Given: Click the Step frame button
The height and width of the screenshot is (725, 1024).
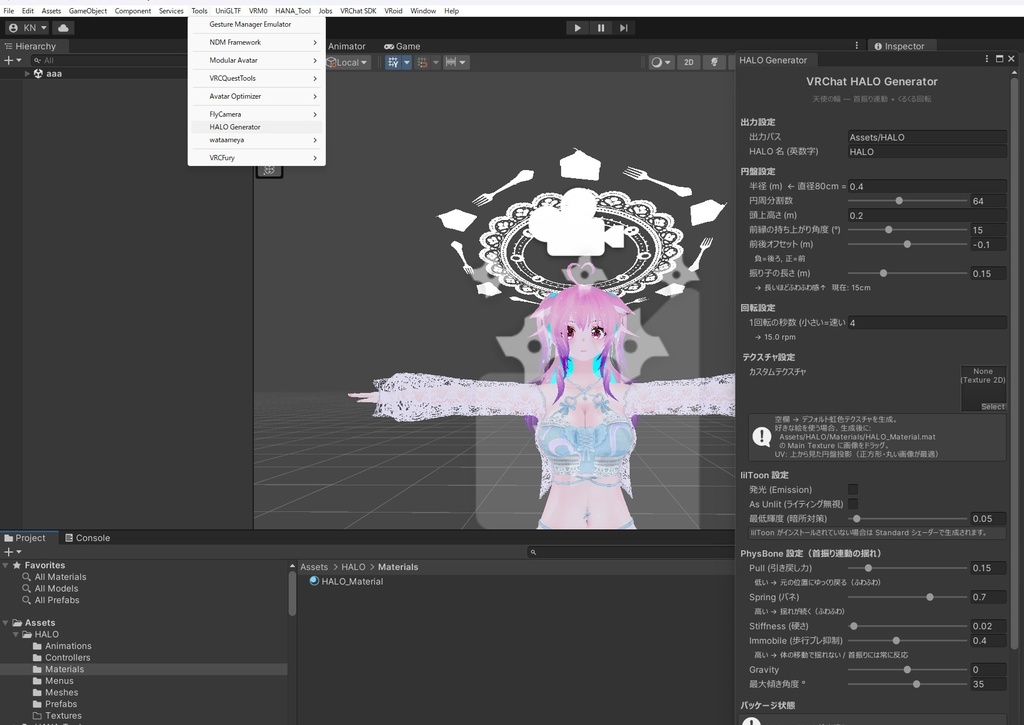Looking at the screenshot, I should point(623,27).
